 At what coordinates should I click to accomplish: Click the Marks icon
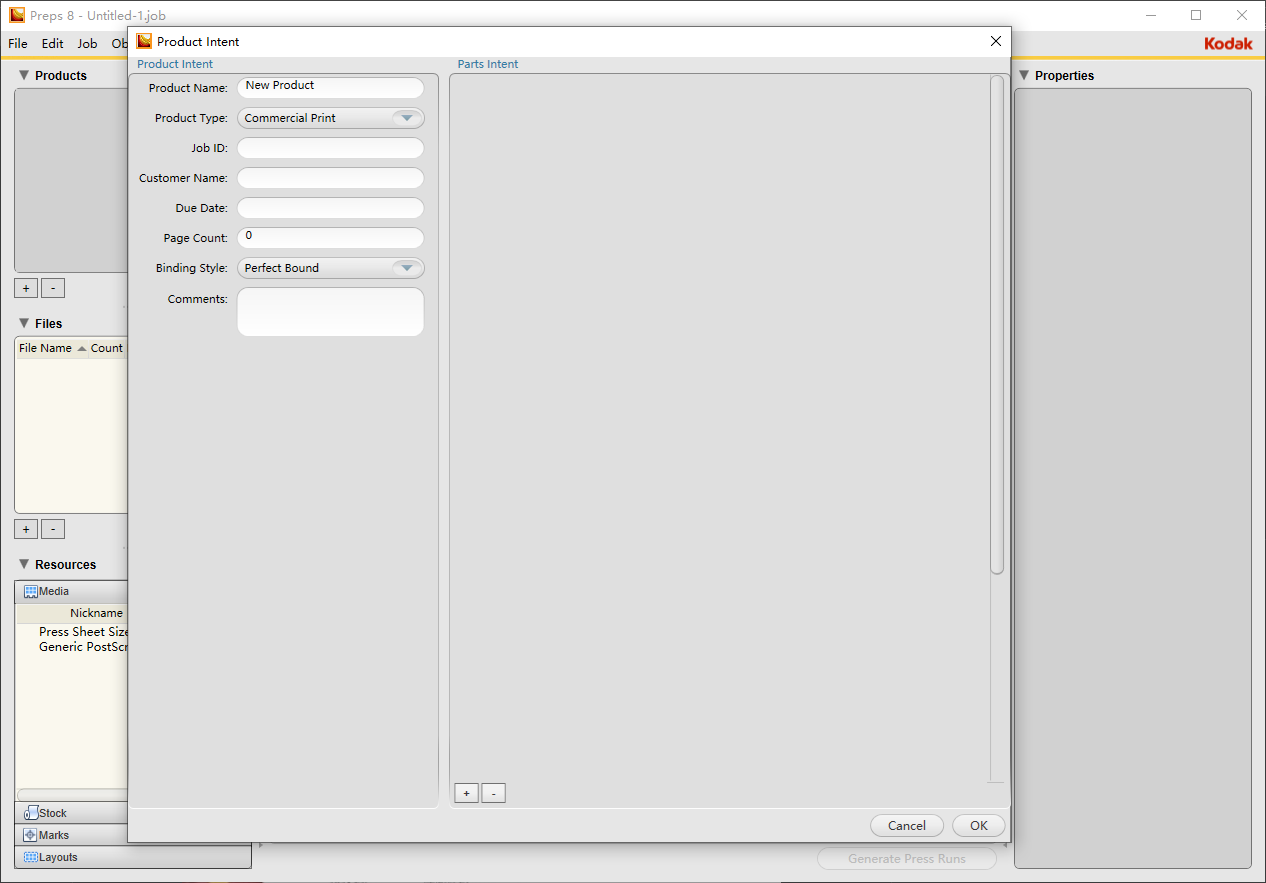pos(31,835)
